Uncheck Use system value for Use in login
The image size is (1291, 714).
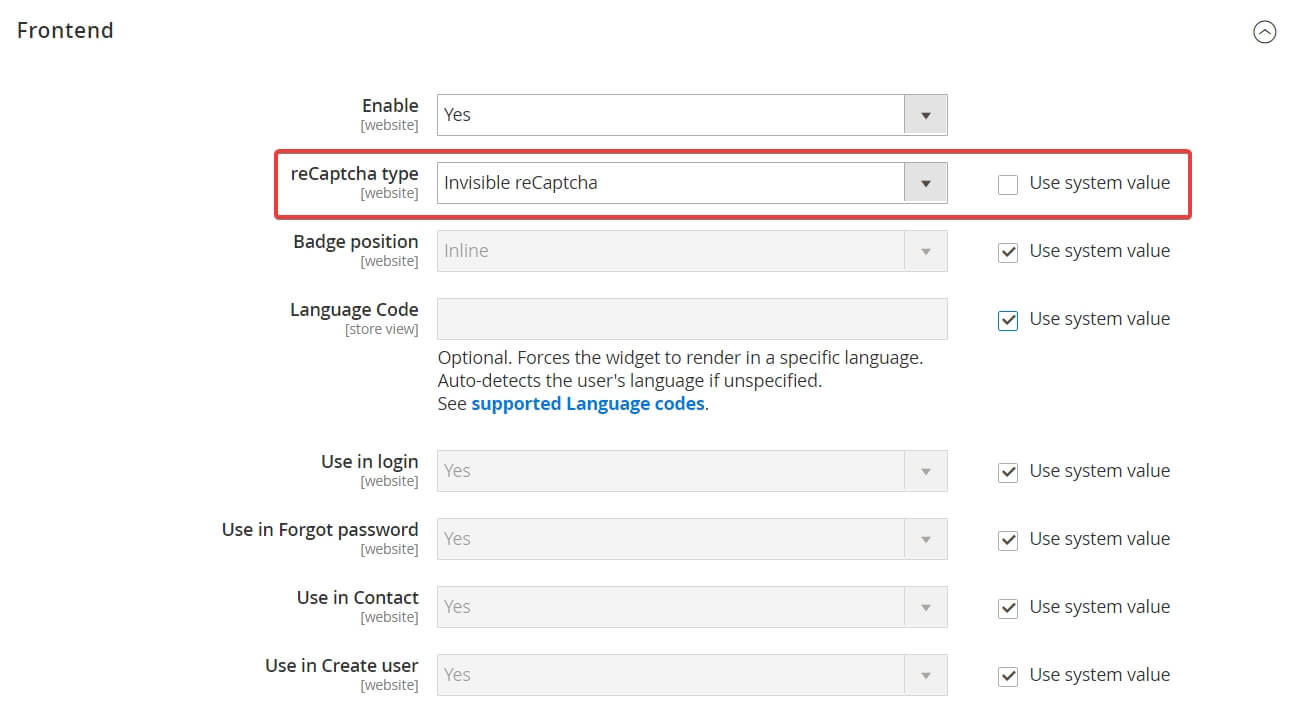point(1008,472)
